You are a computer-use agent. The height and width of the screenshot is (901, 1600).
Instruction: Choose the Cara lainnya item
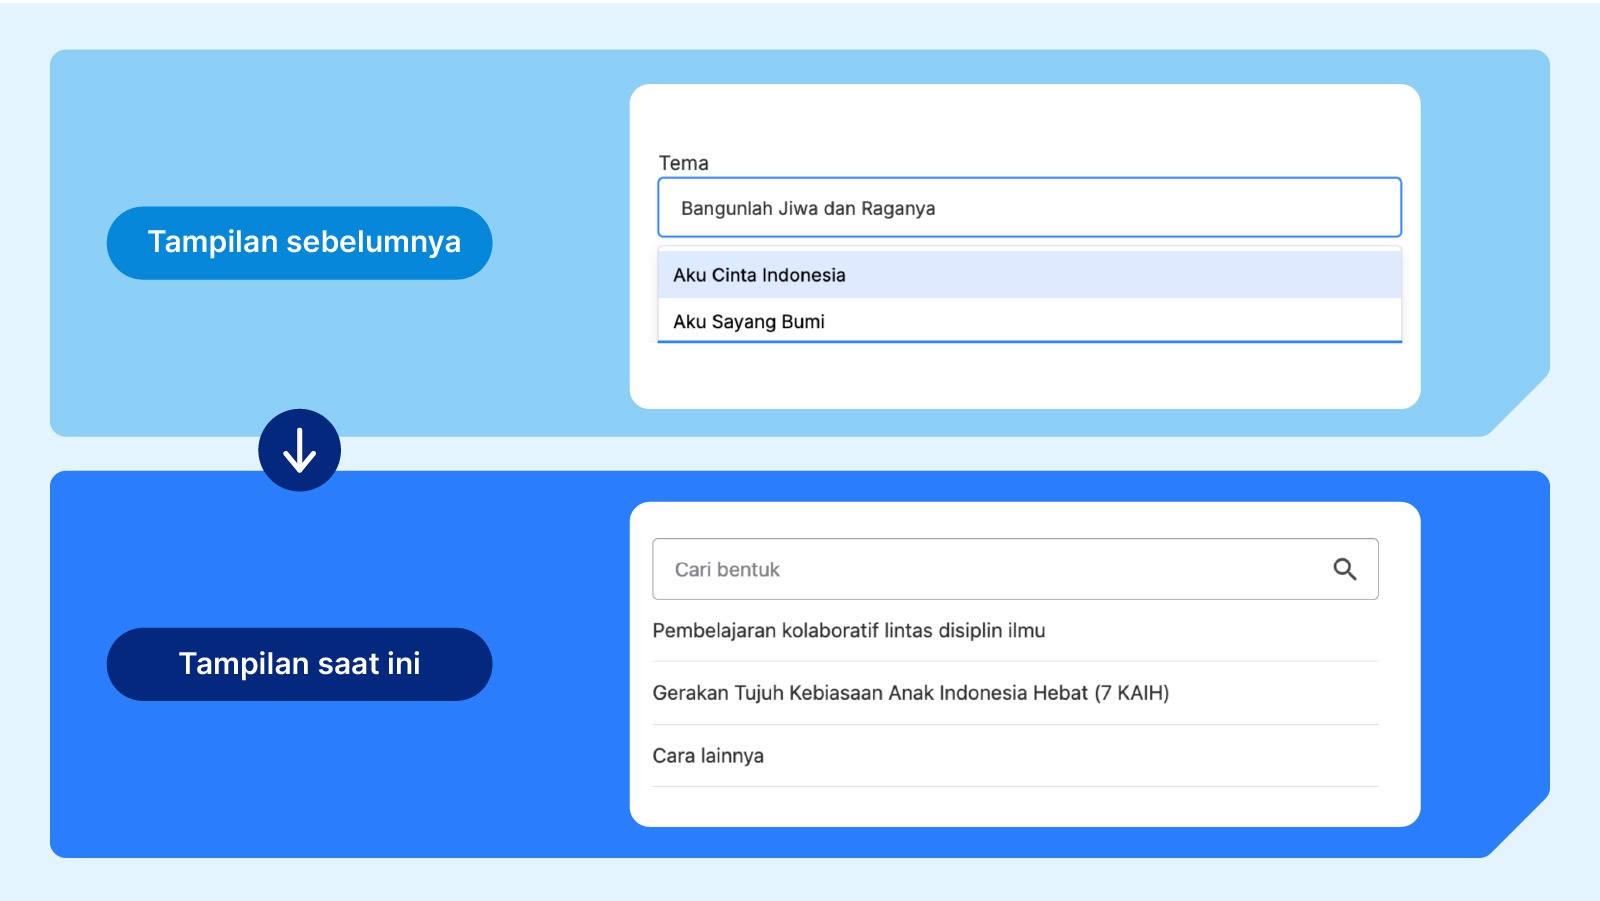tap(708, 756)
